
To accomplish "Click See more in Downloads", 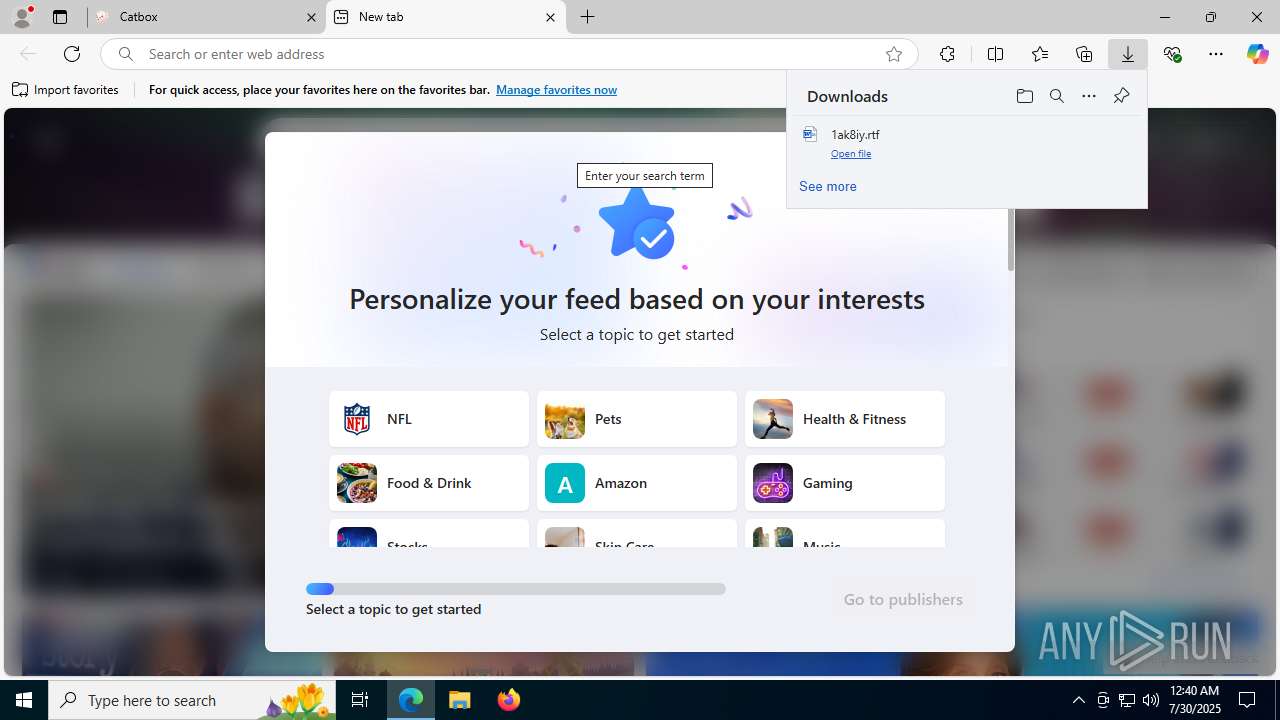I will tap(827, 186).
